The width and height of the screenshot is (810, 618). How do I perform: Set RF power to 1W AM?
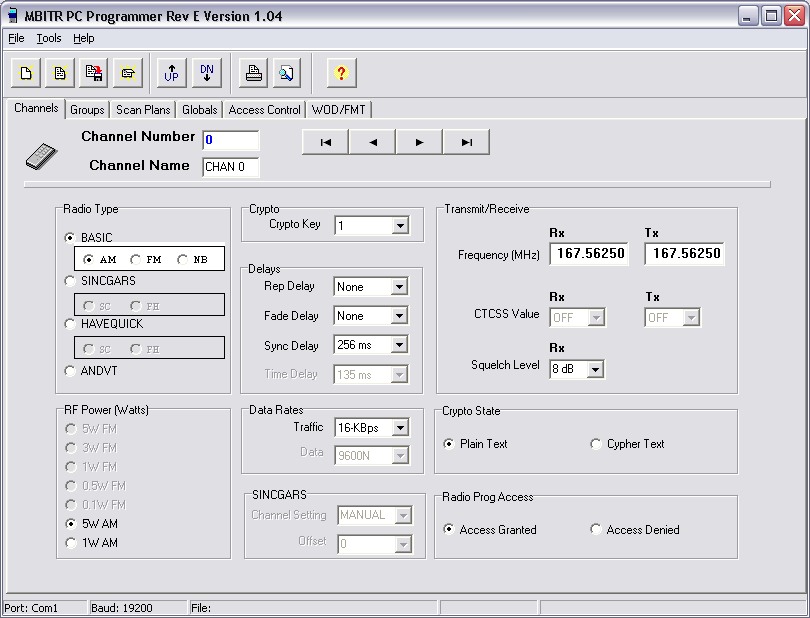click(x=70, y=543)
